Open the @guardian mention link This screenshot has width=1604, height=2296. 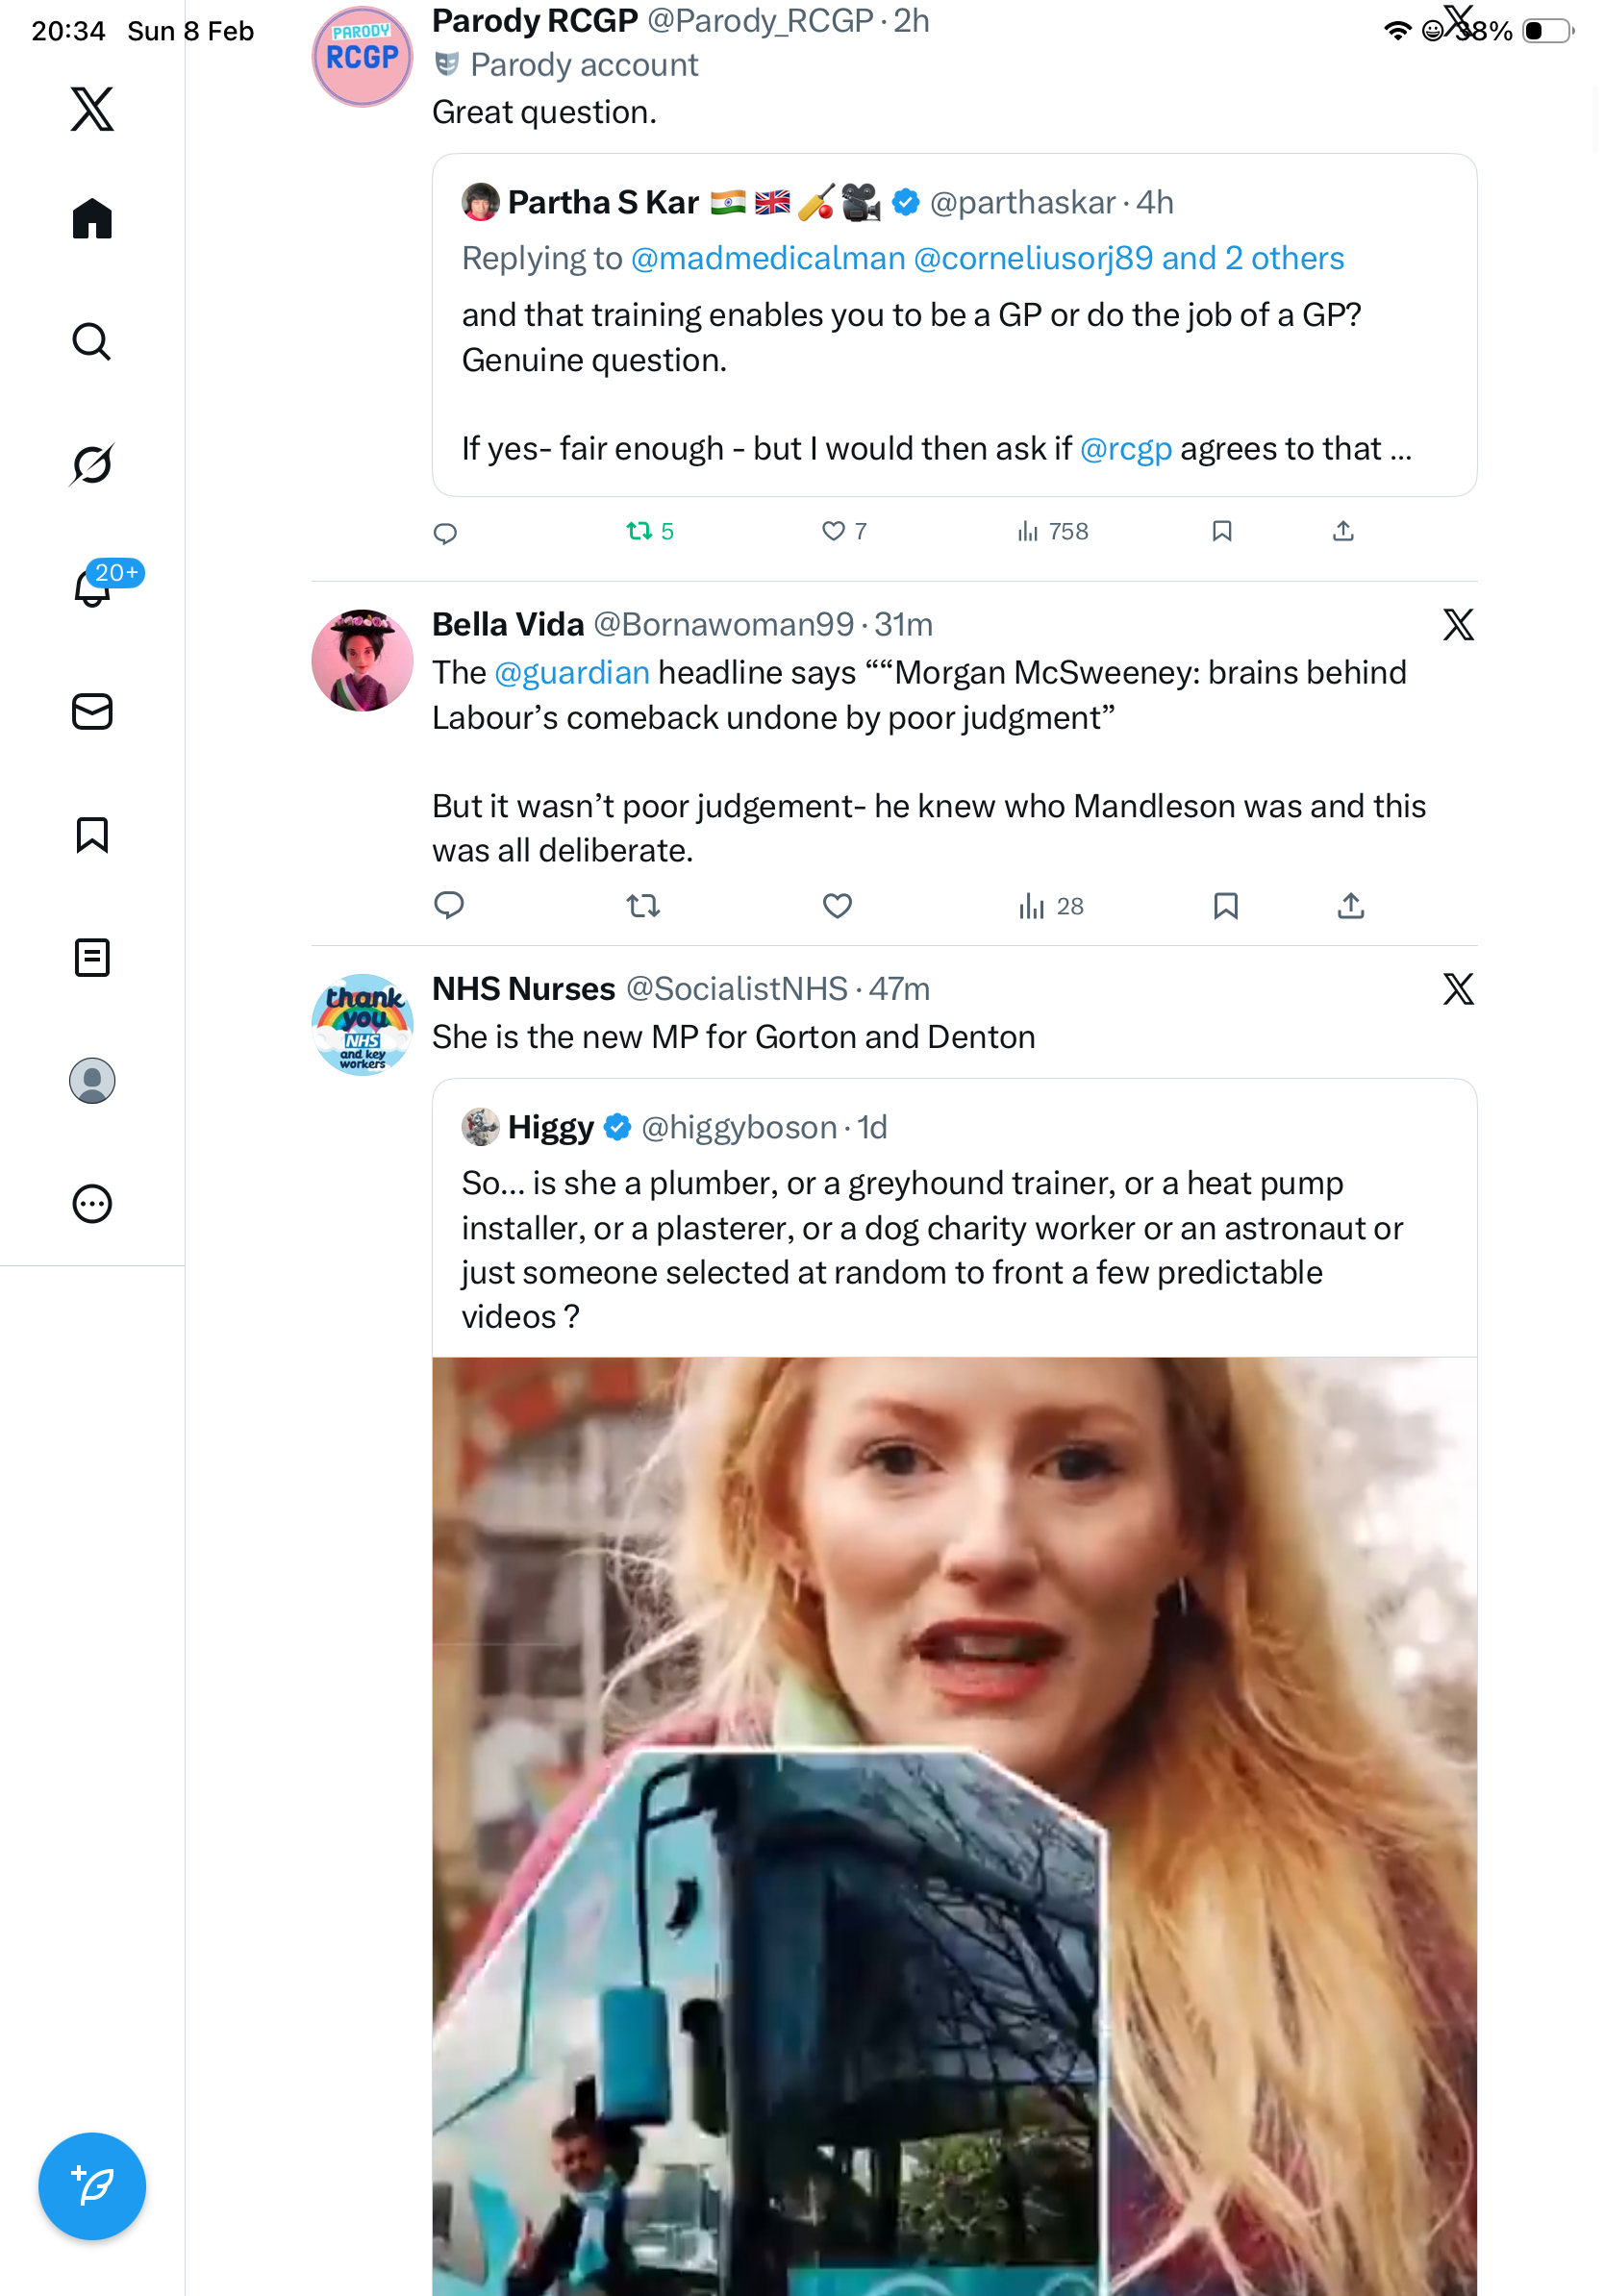click(x=572, y=673)
